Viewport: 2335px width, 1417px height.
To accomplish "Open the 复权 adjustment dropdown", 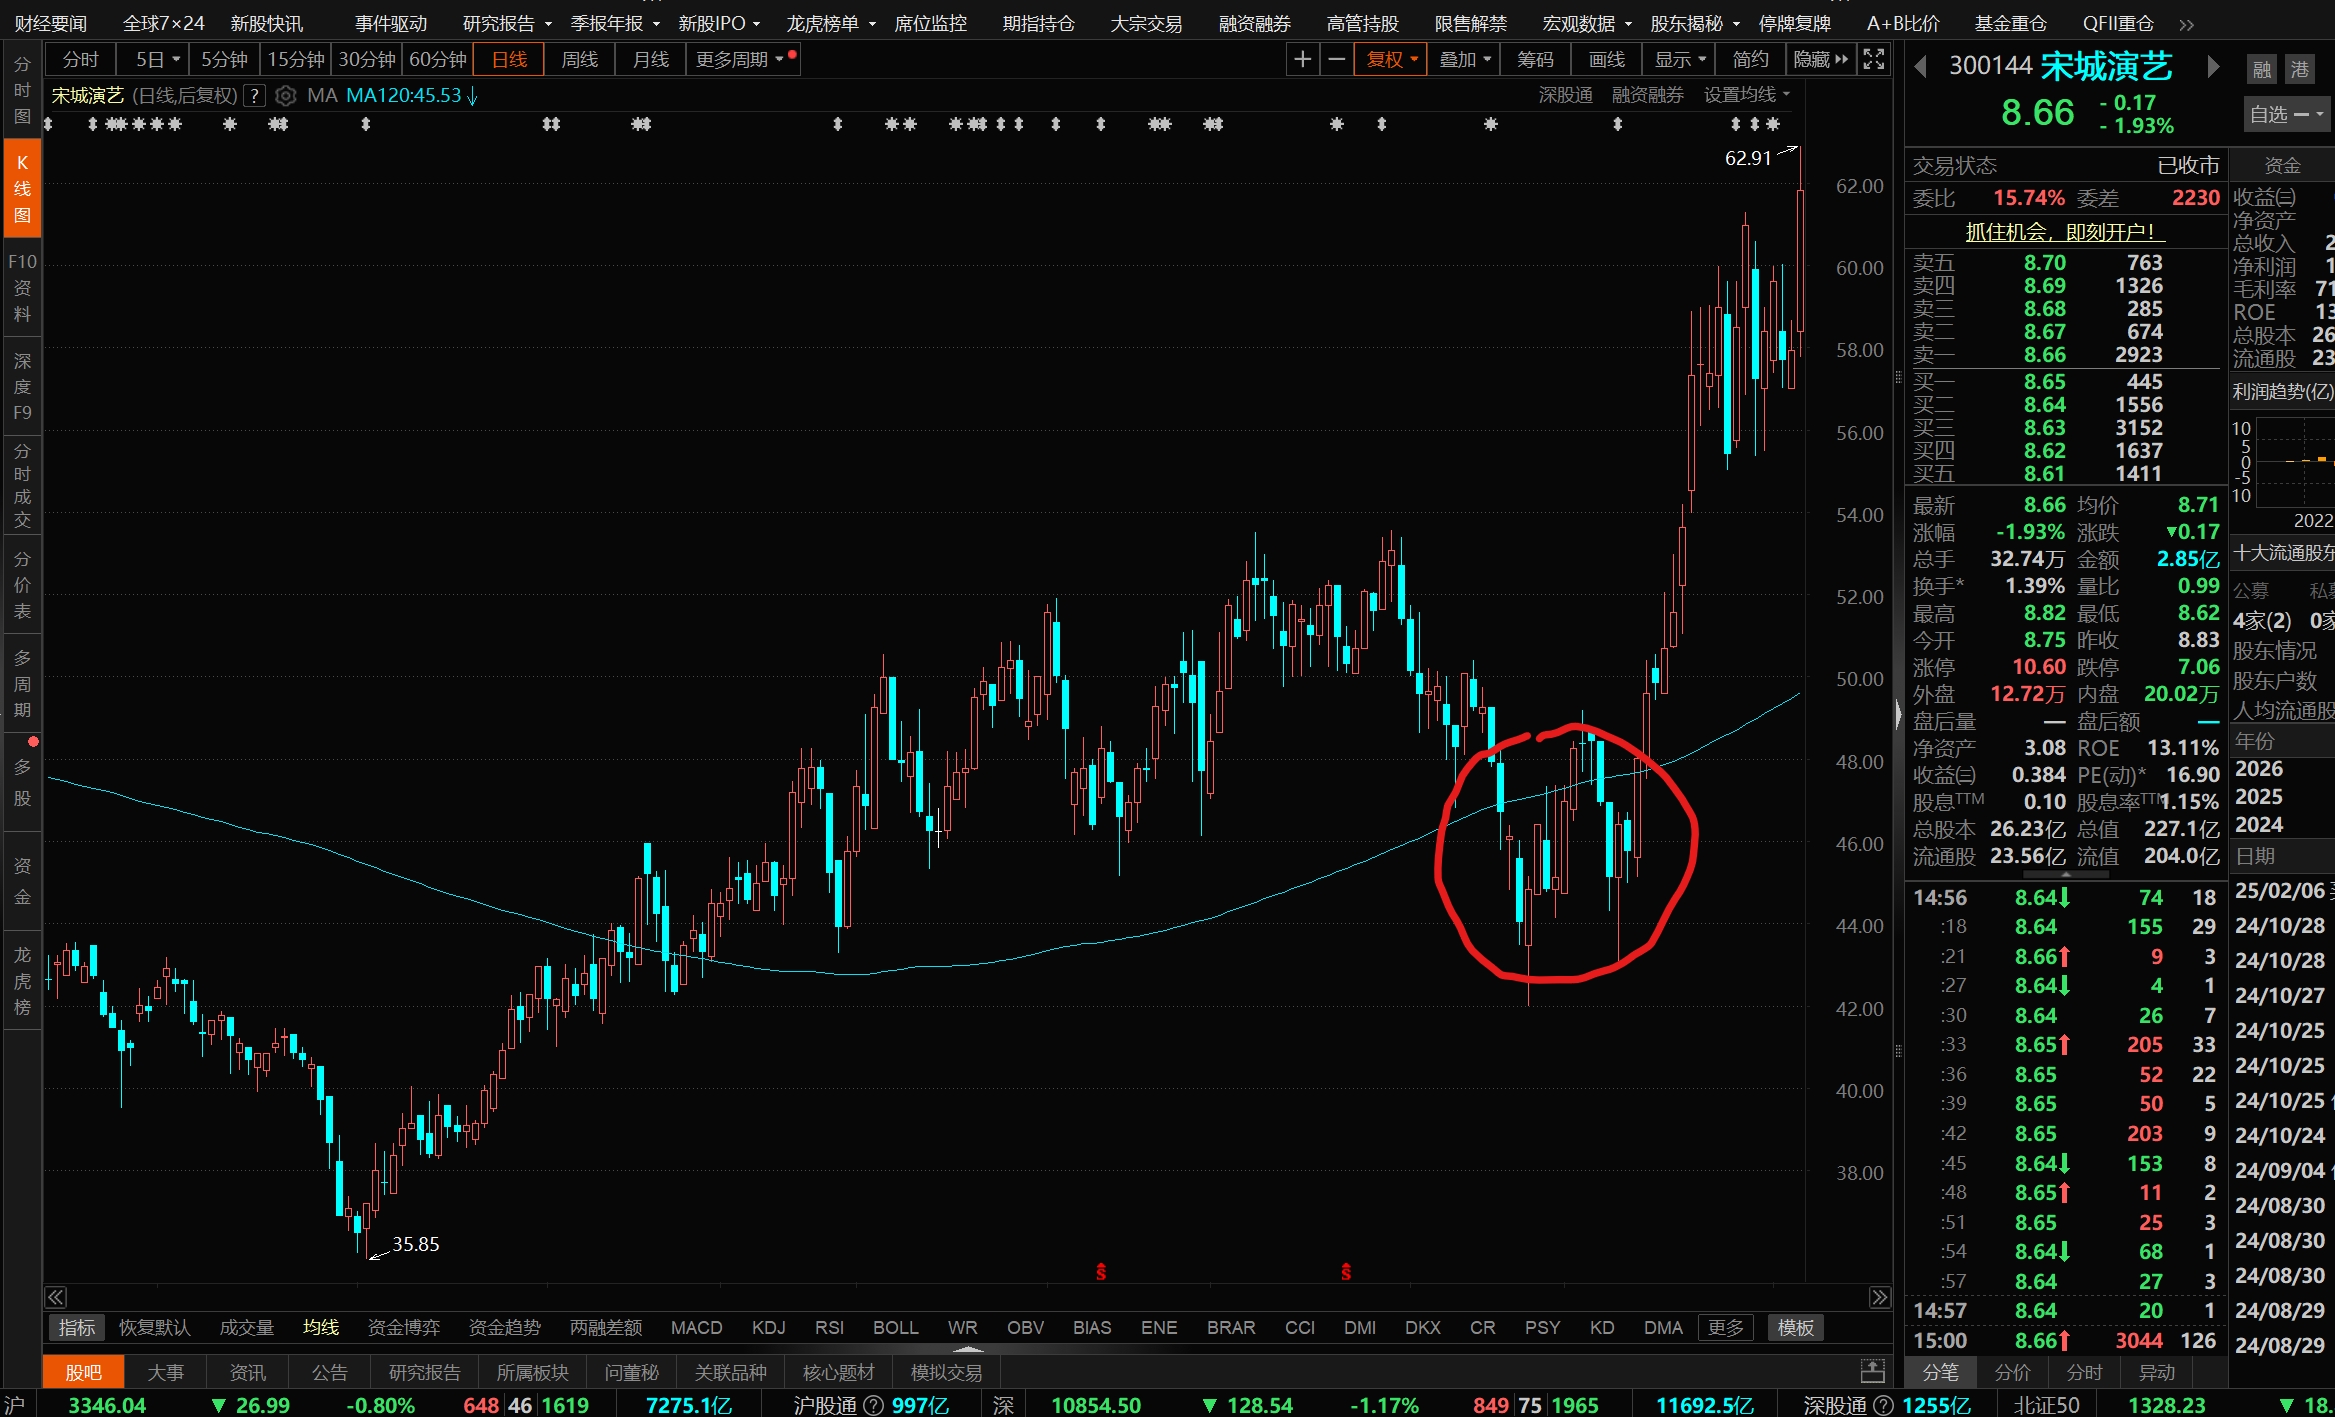I will pyautogui.click(x=1391, y=60).
